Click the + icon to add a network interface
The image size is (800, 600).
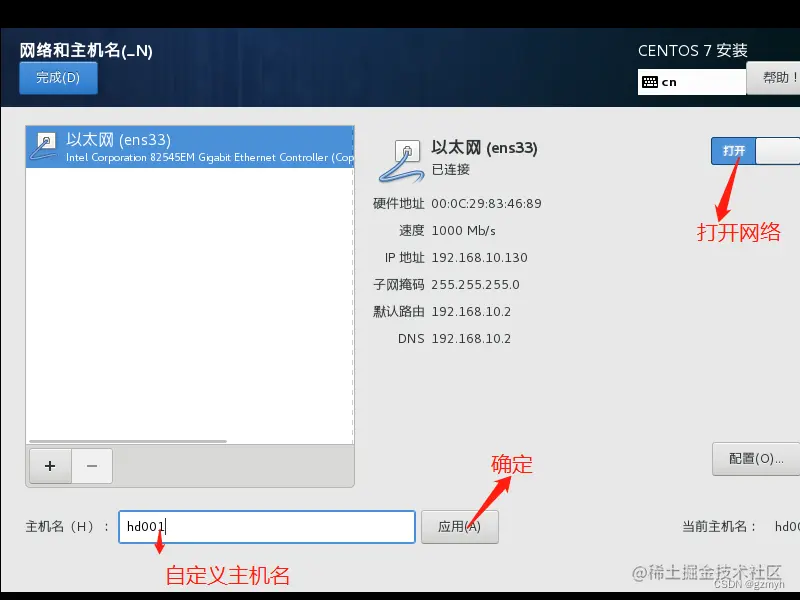49,465
